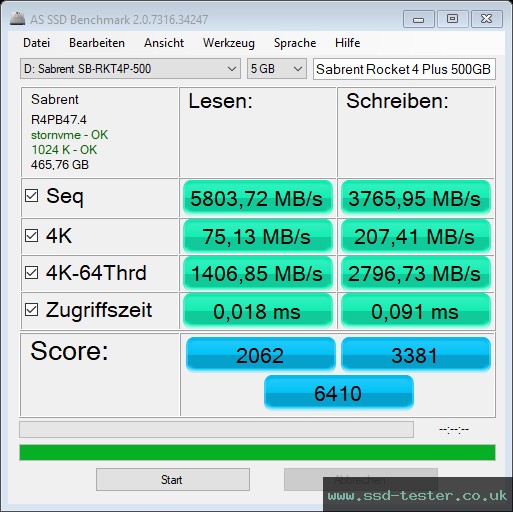Click the Sabrent Rocket 4 Plus 500GB name field
The image size is (513, 512).
[404, 69]
